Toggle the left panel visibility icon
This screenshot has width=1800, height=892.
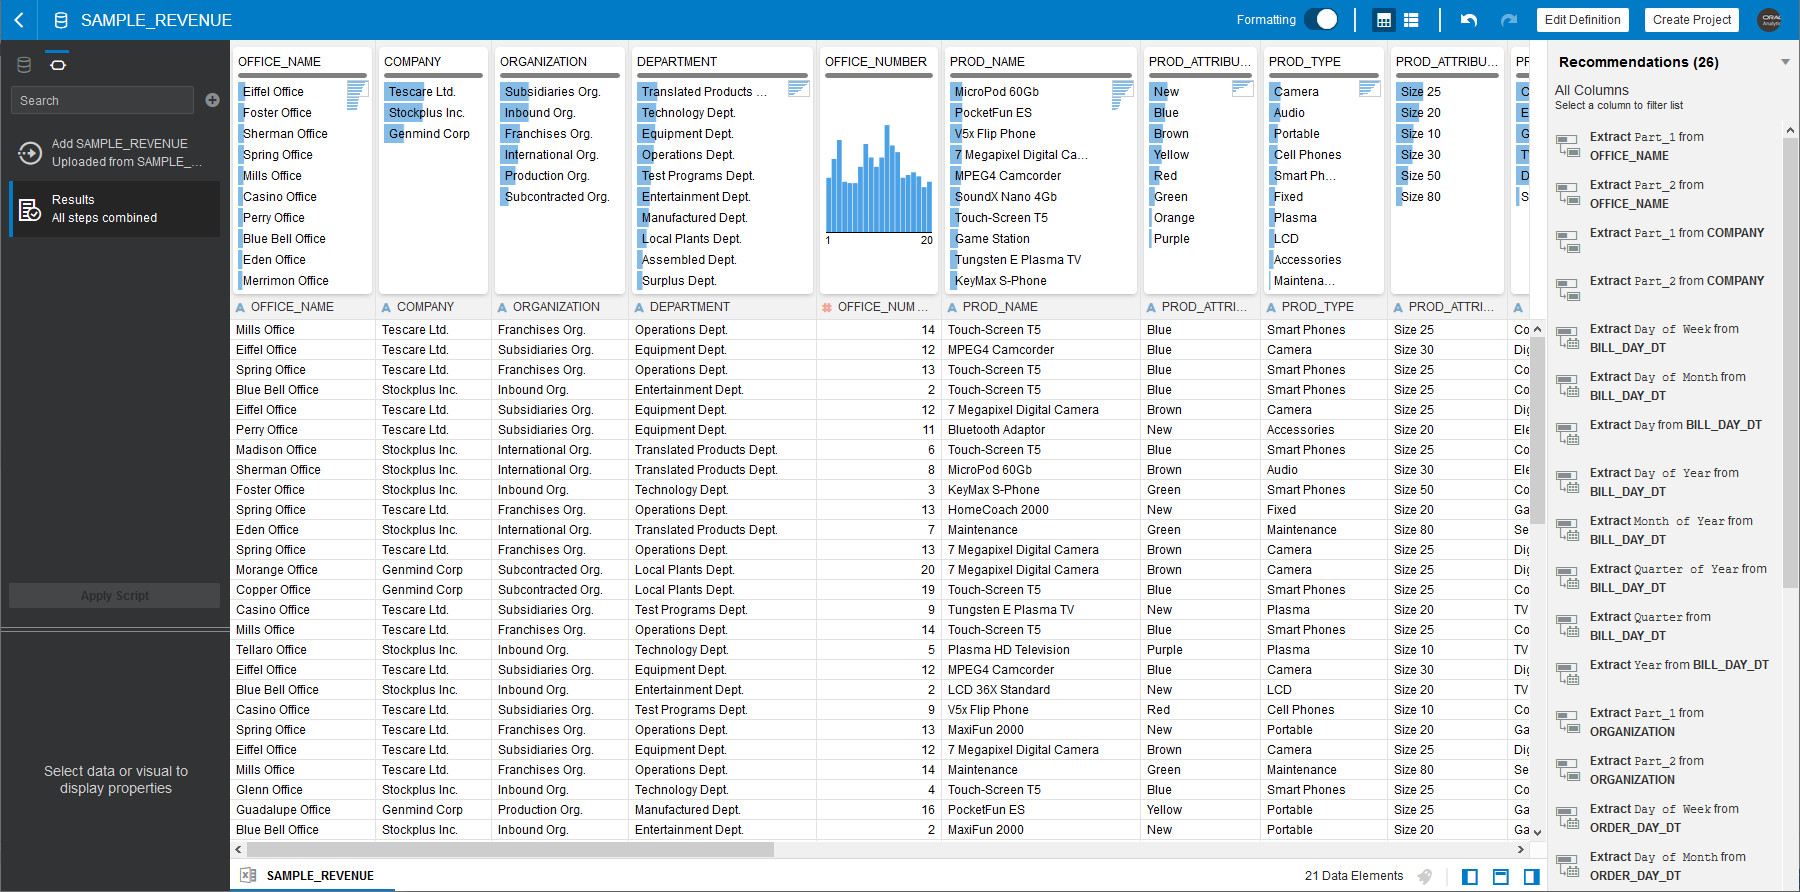1470,877
